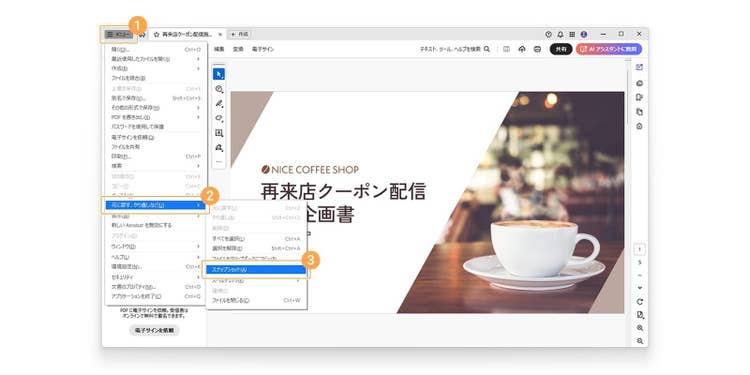Click the zoom in magnifier icon
The height and width of the screenshot is (375, 750).
640,328
